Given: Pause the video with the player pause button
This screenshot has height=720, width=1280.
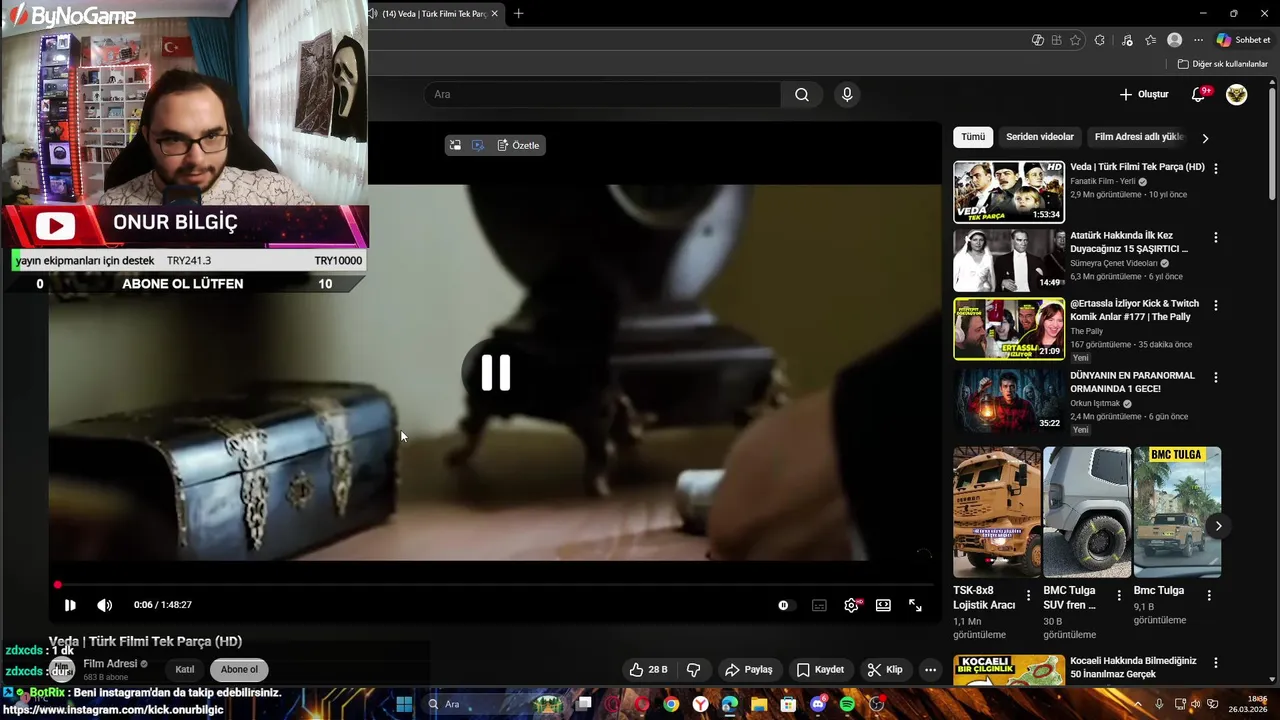Looking at the screenshot, I should [70, 605].
